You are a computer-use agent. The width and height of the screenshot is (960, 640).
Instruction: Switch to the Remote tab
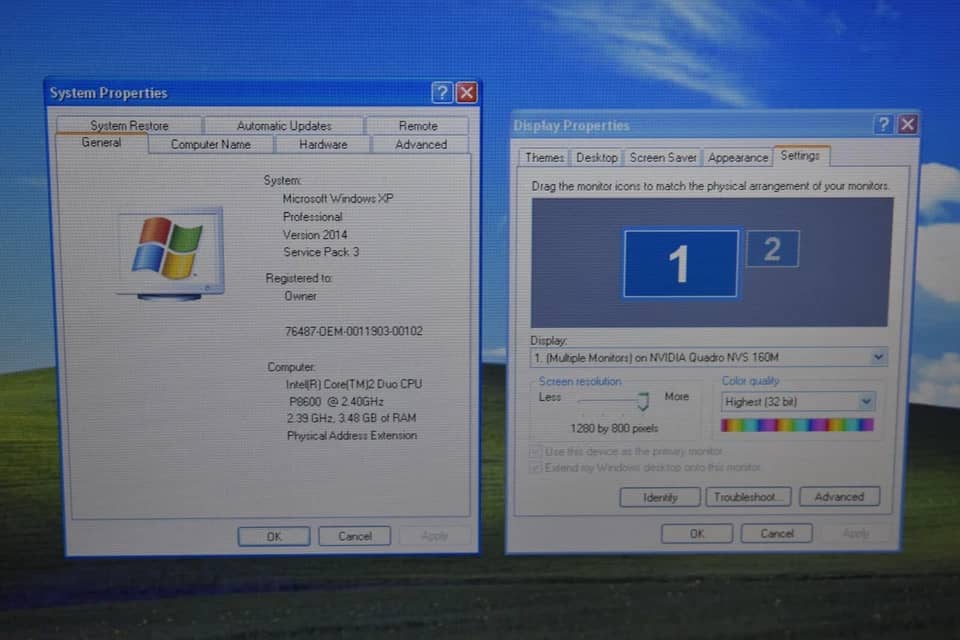click(x=418, y=126)
